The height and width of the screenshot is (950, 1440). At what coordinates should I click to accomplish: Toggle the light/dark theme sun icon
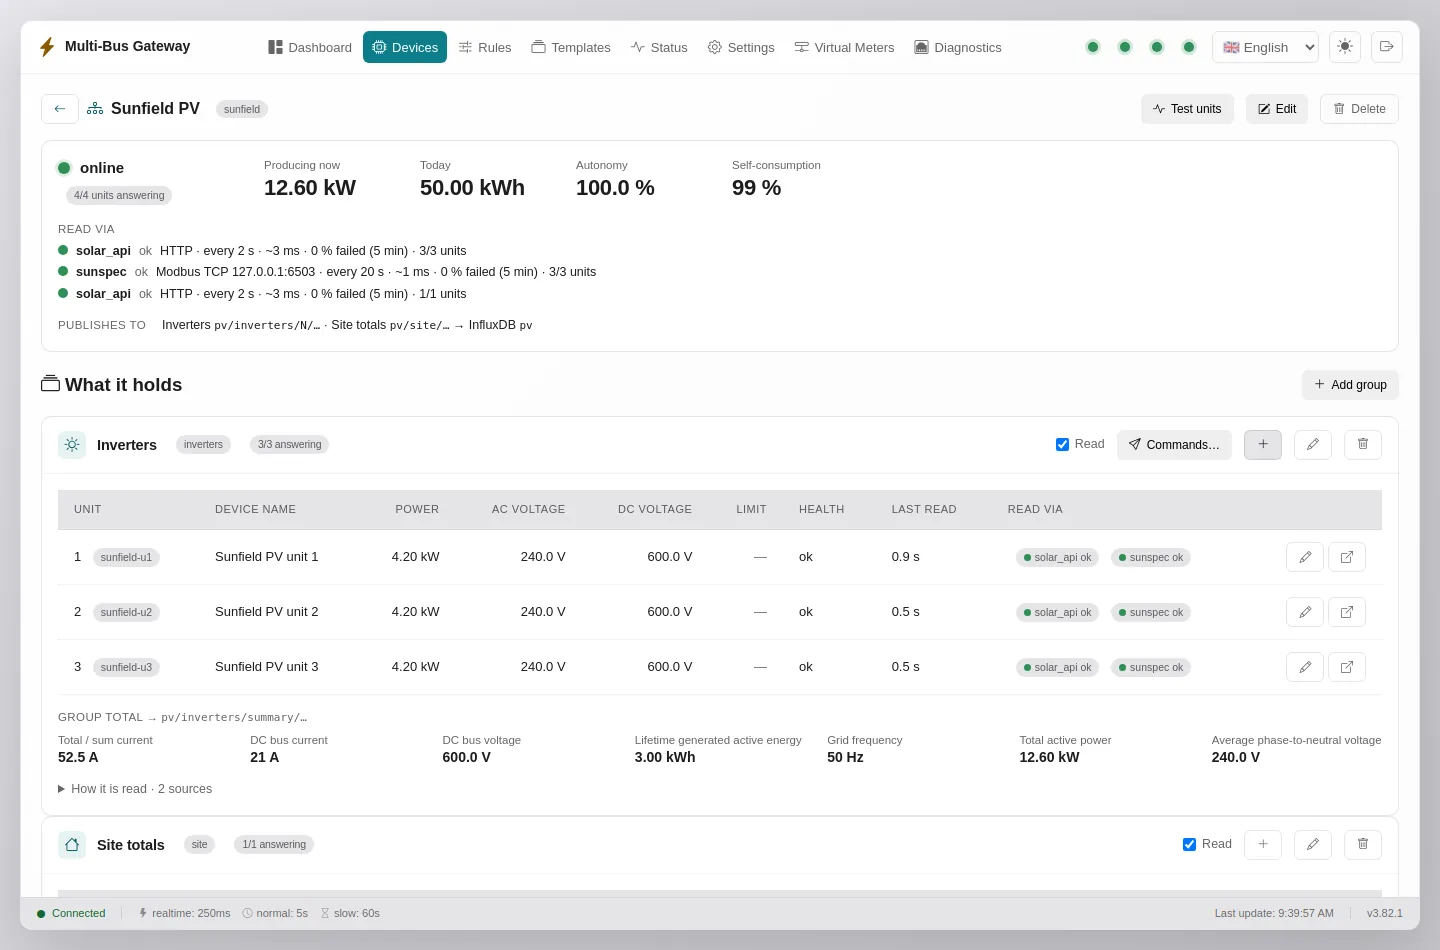click(x=1345, y=47)
